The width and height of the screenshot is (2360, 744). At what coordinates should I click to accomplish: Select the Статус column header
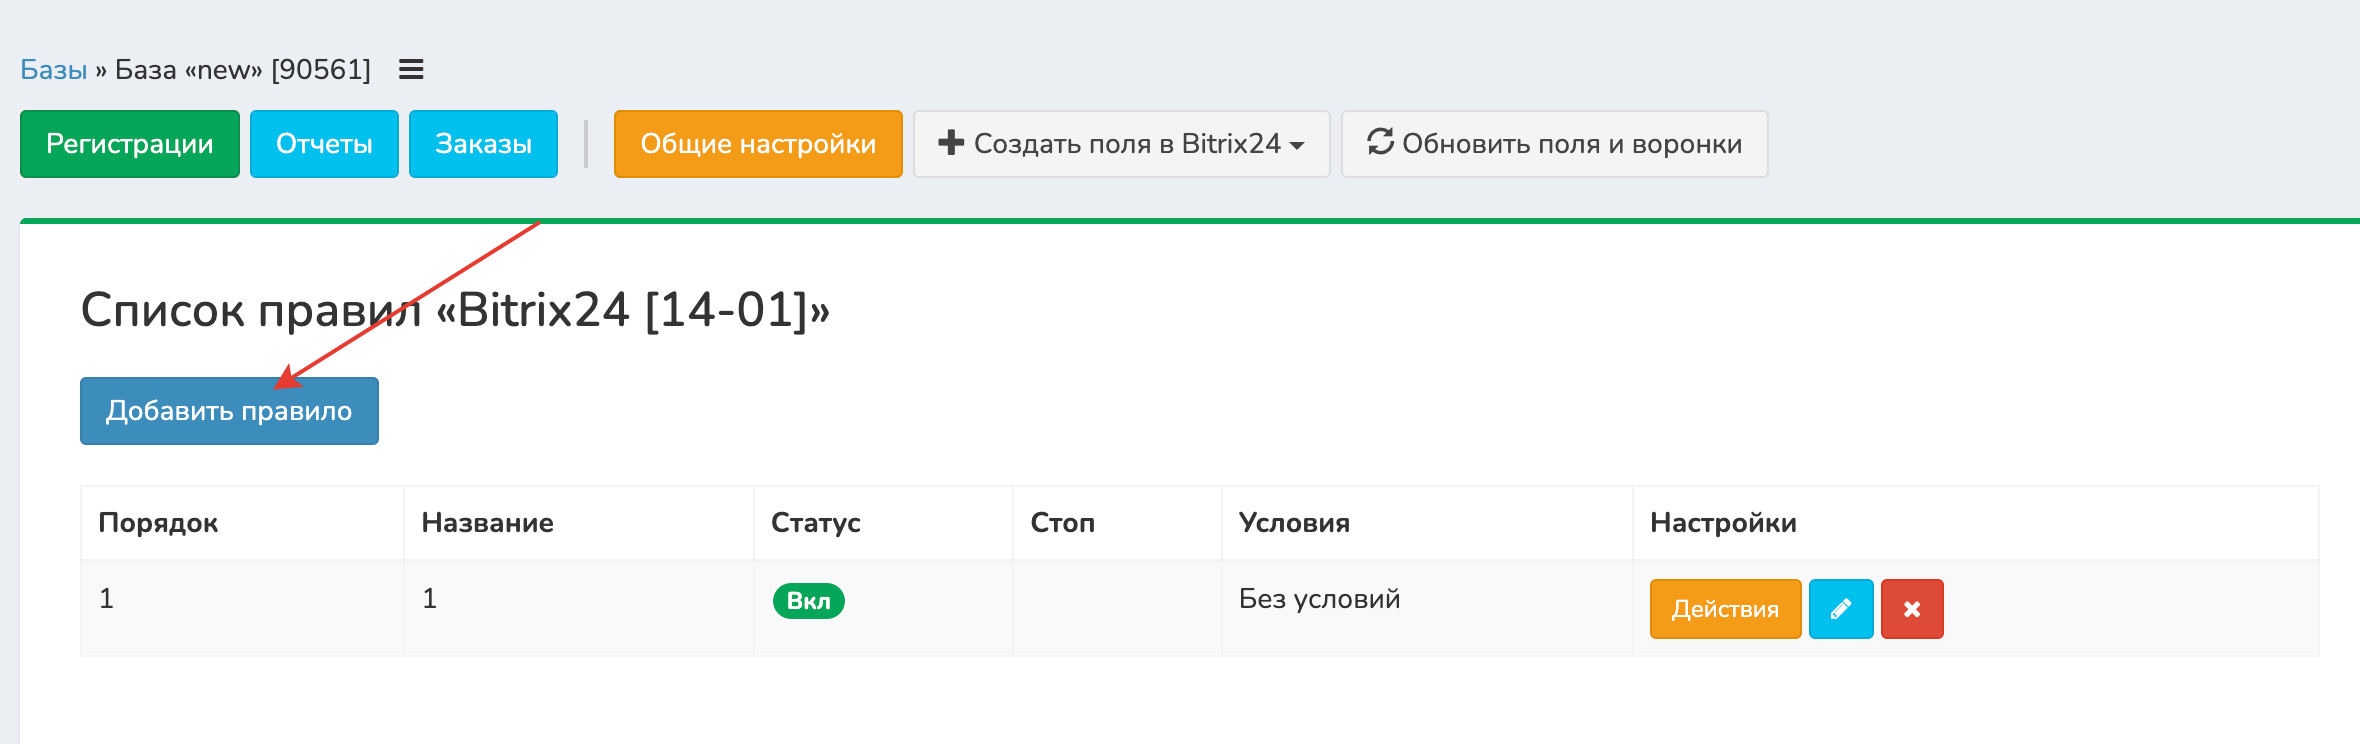coord(815,523)
